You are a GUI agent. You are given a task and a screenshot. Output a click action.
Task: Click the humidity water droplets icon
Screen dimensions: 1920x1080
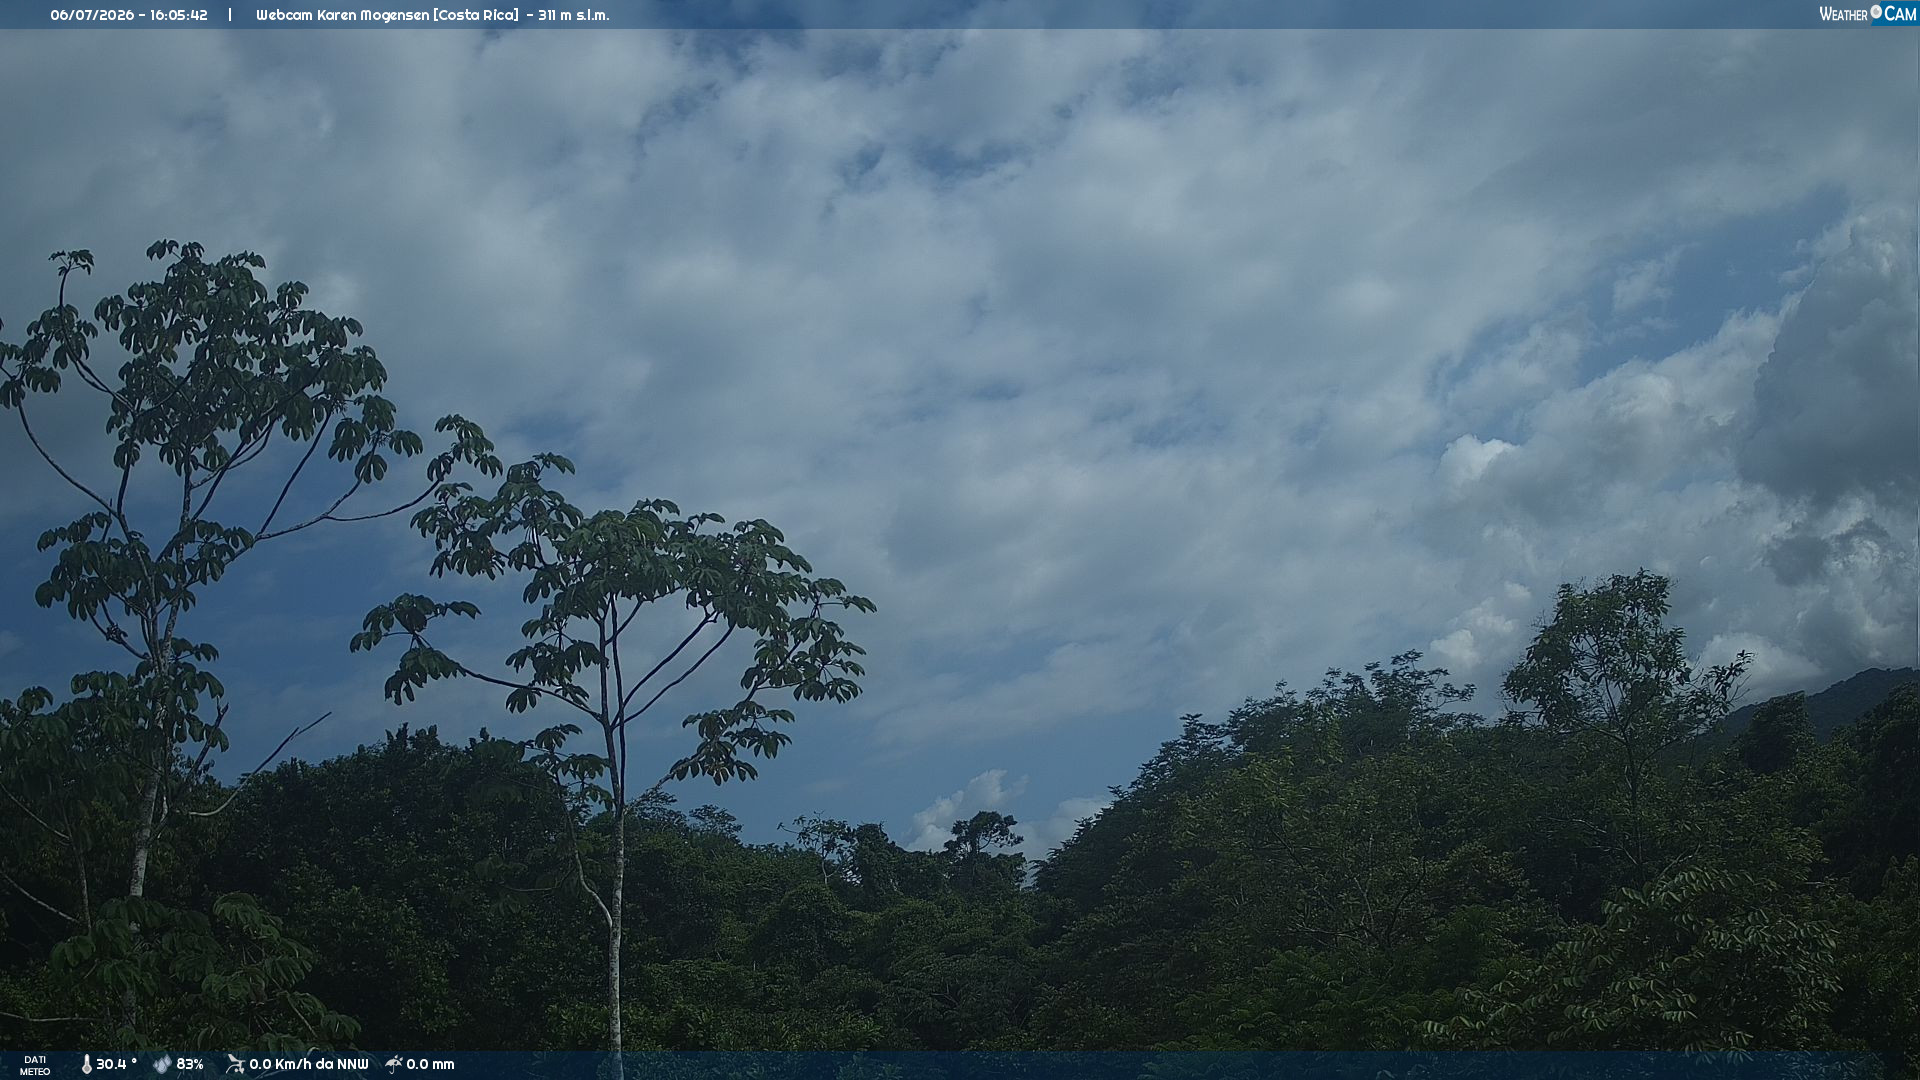coord(162,1065)
